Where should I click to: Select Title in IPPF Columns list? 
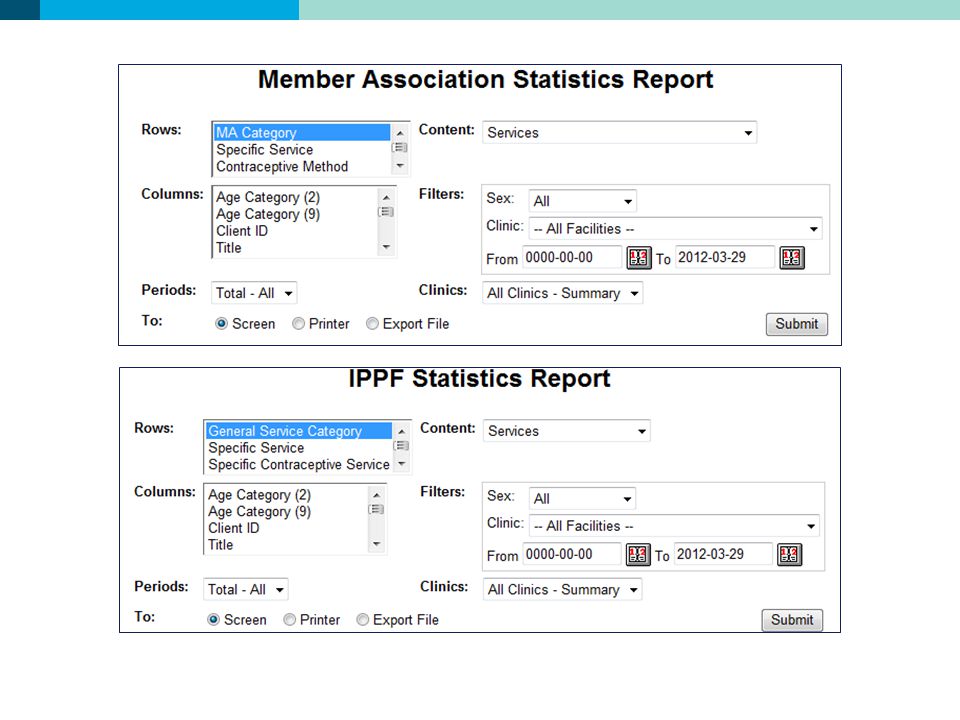[288, 545]
